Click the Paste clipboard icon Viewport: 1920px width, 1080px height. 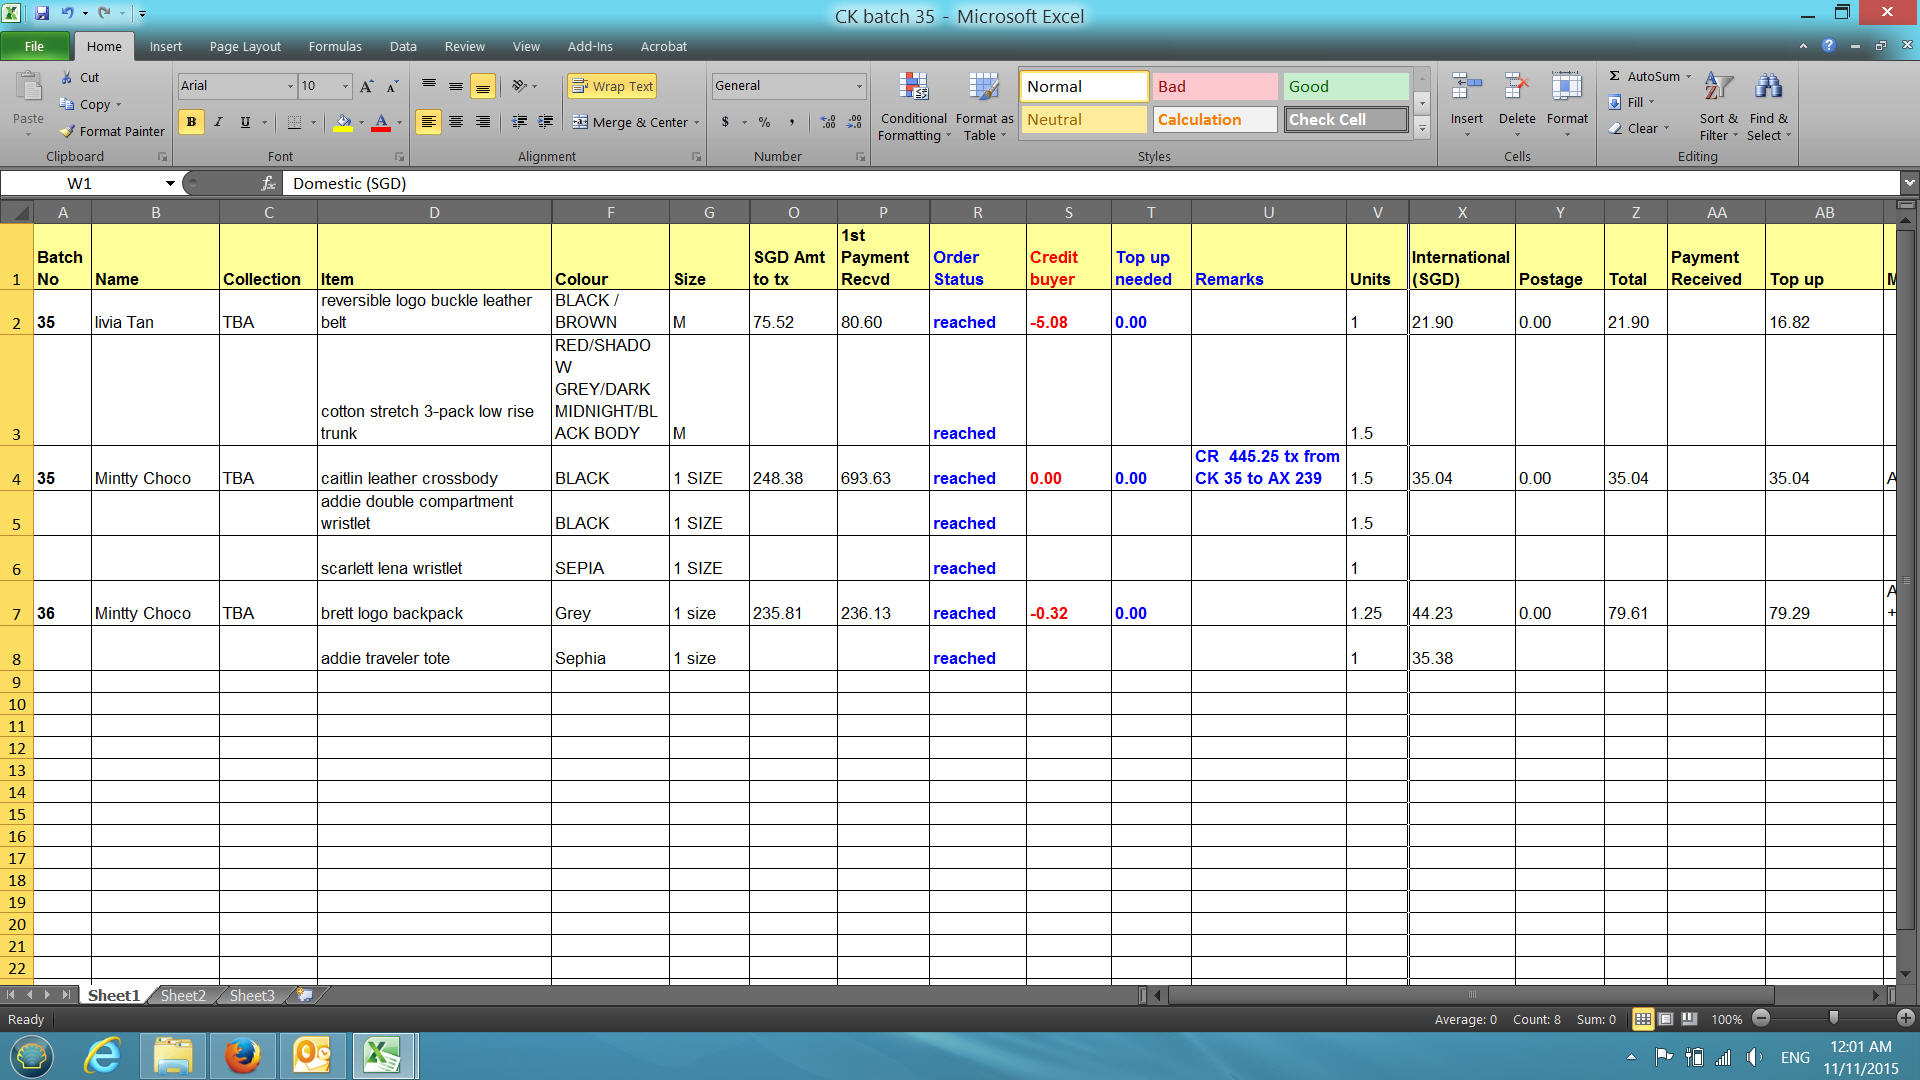(28, 89)
